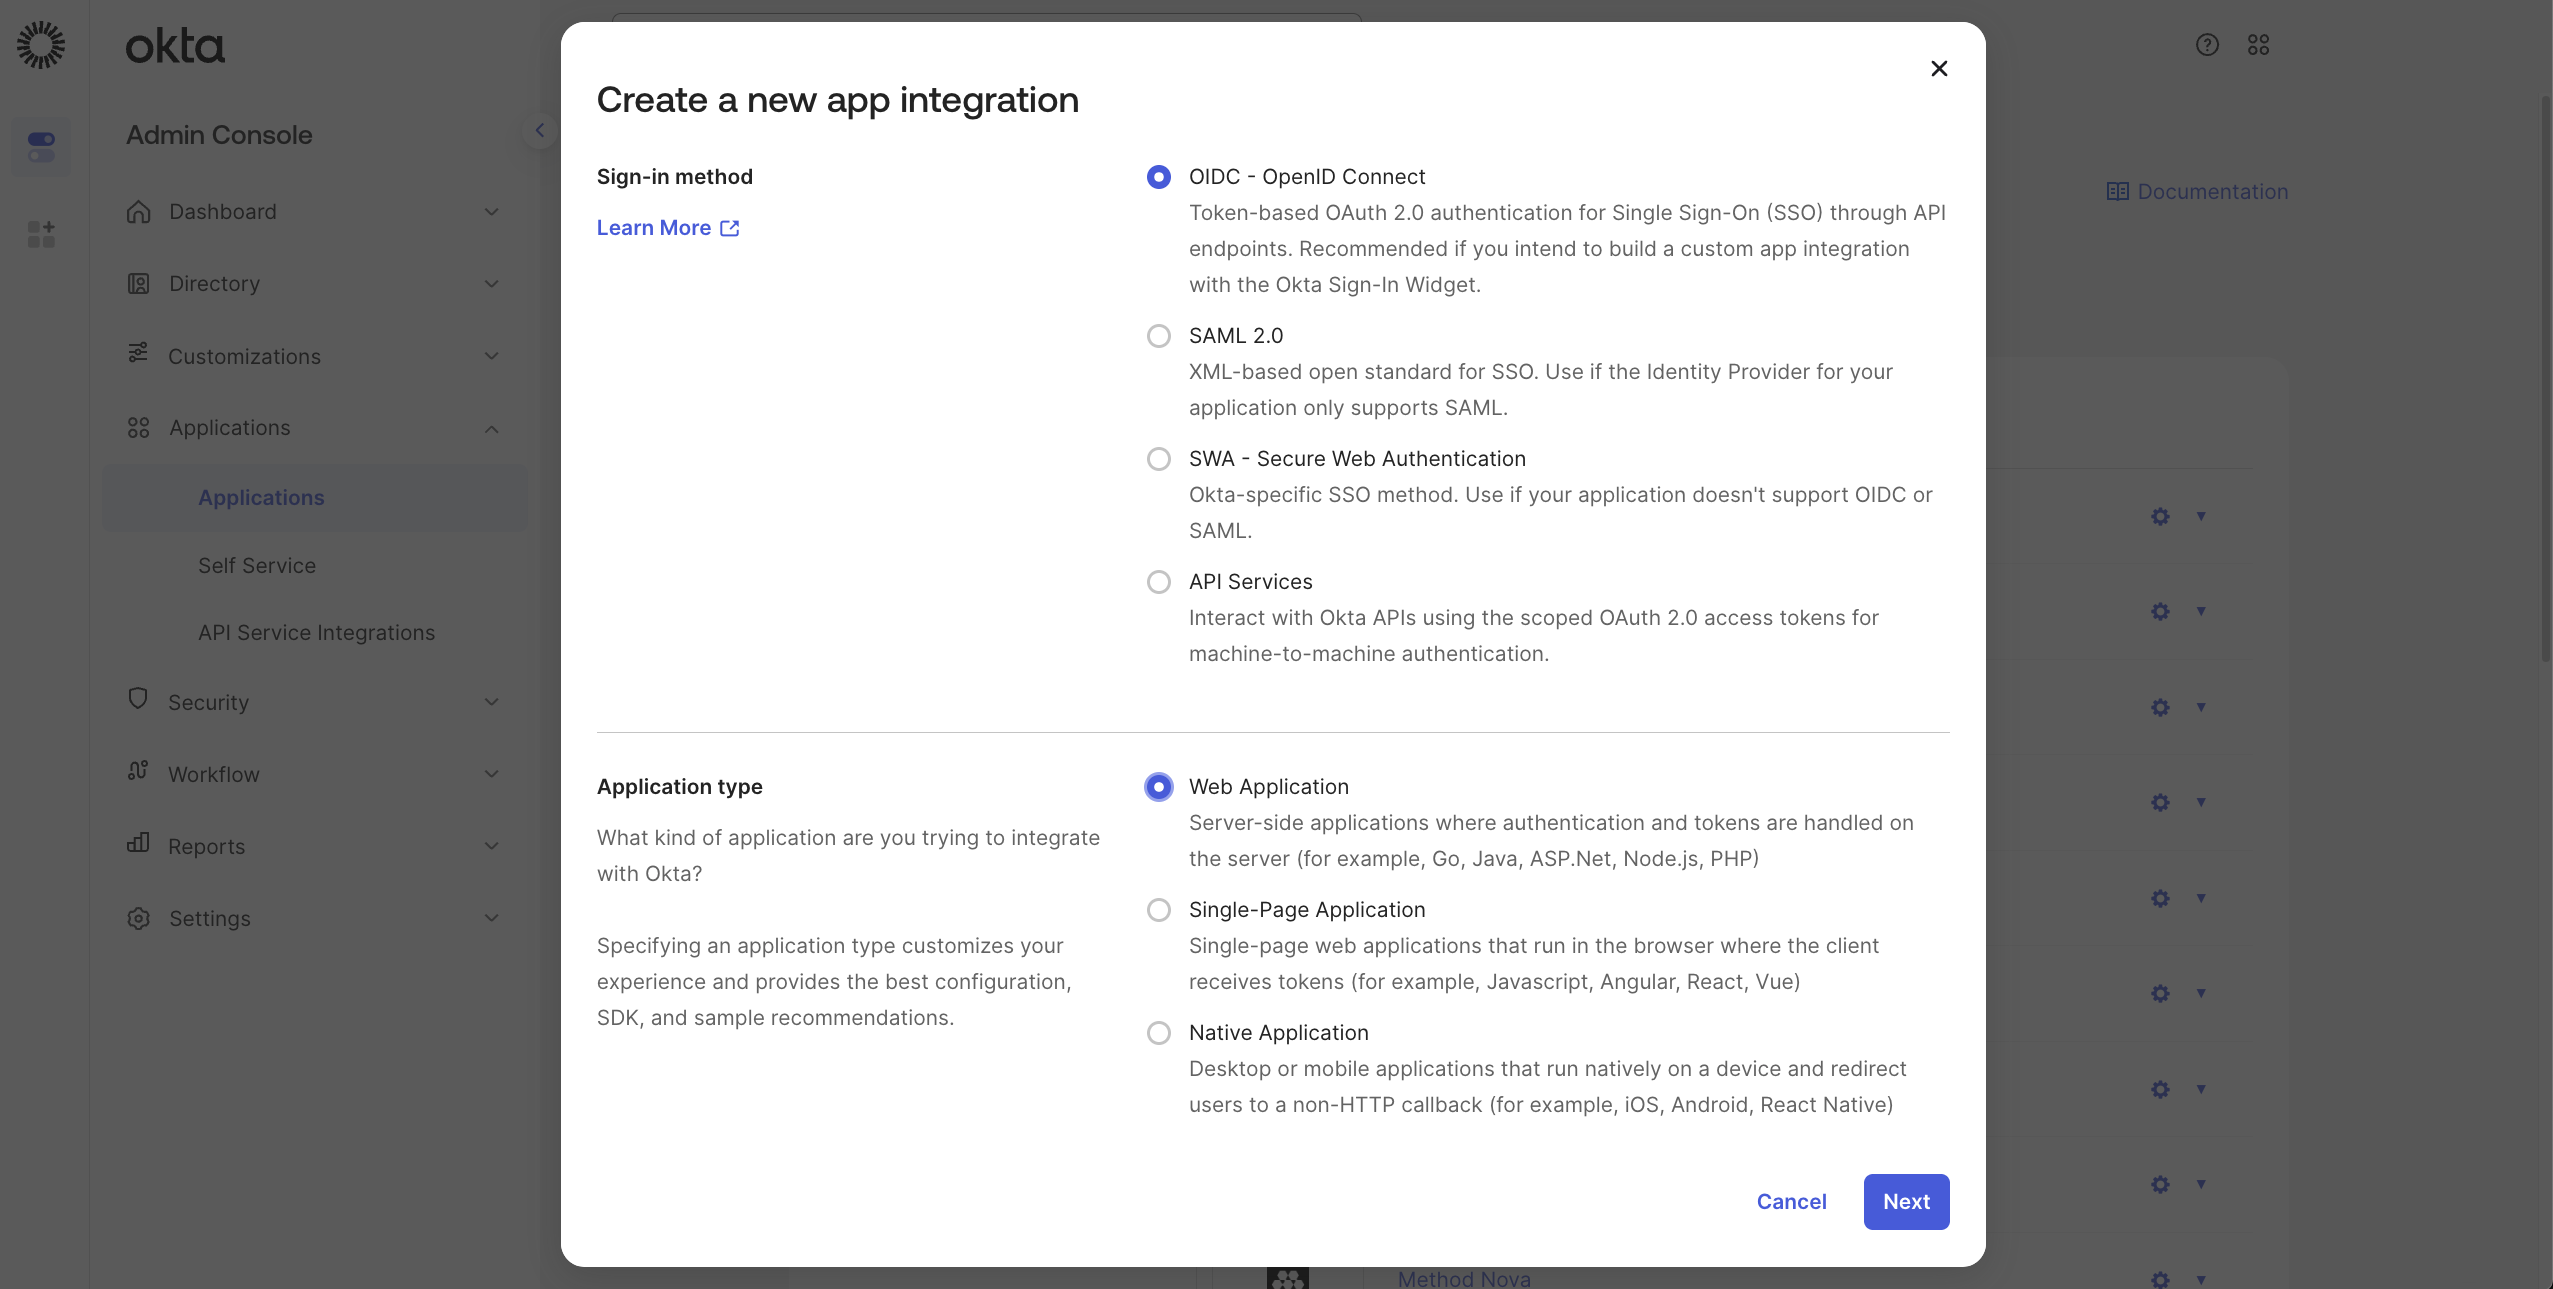Click the Settings gear icon in sidebar
Viewport: 2553px width, 1289px height.
[x=139, y=918]
